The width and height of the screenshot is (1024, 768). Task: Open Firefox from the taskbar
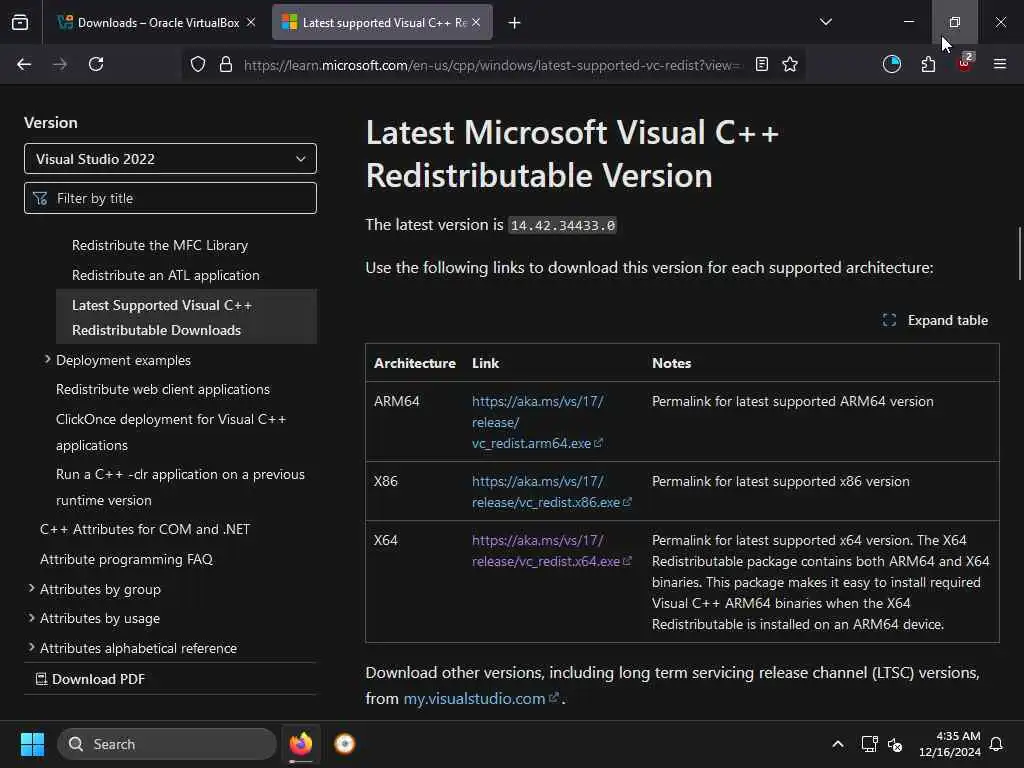[x=301, y=744]
